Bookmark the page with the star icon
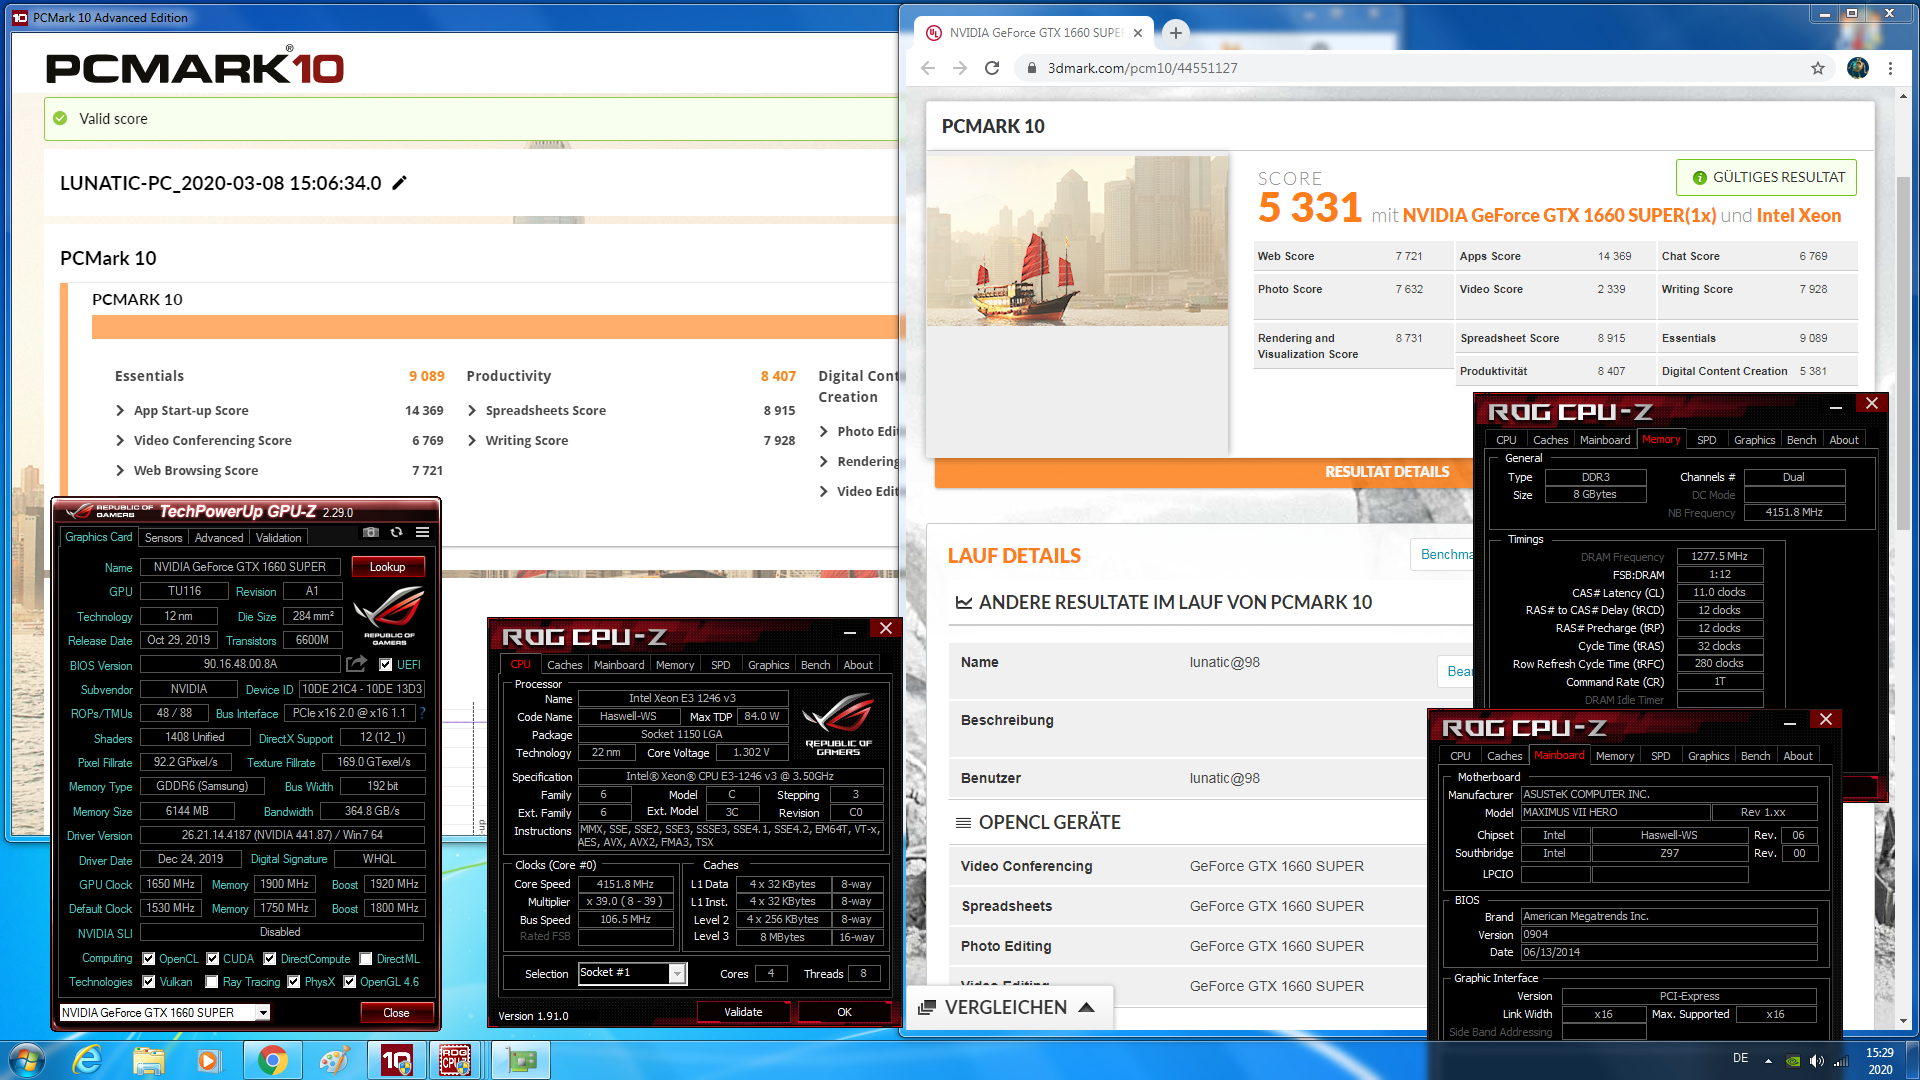This screenshot has width=1920, height=1080. [1818, 68]
